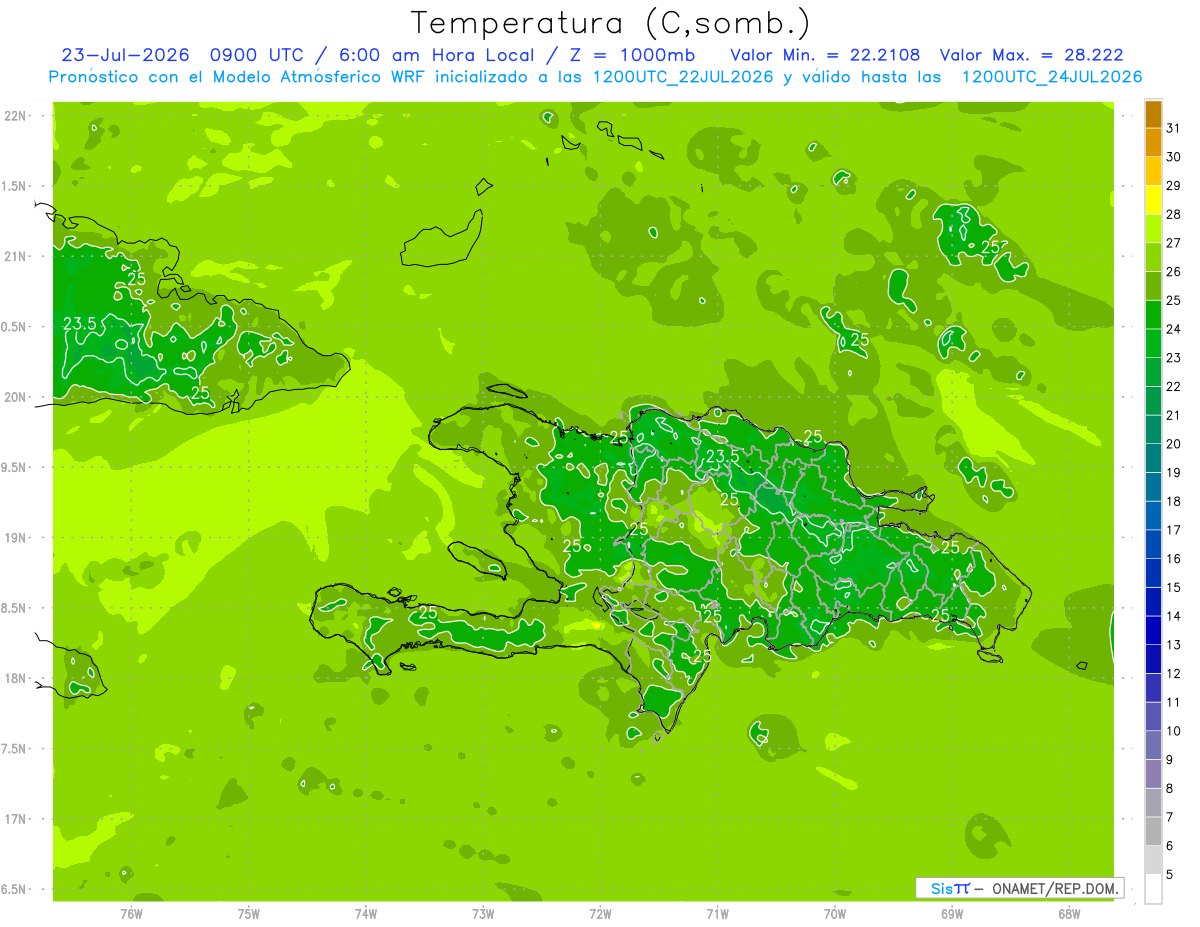Click the '21N' latitude label
1200x927 pixels.
pos(17,256)
